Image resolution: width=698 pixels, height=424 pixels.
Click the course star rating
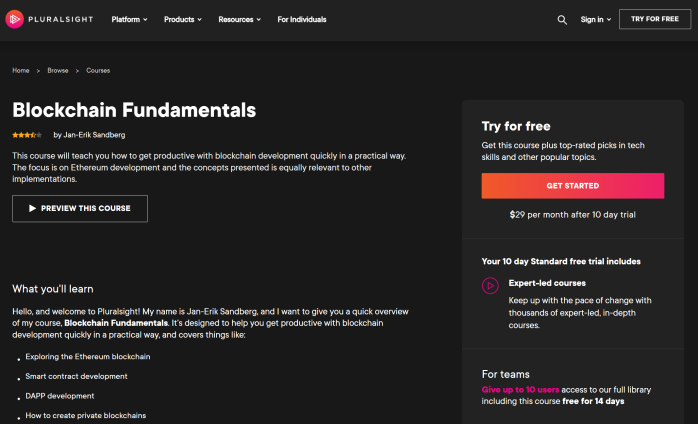coord(27,135)
